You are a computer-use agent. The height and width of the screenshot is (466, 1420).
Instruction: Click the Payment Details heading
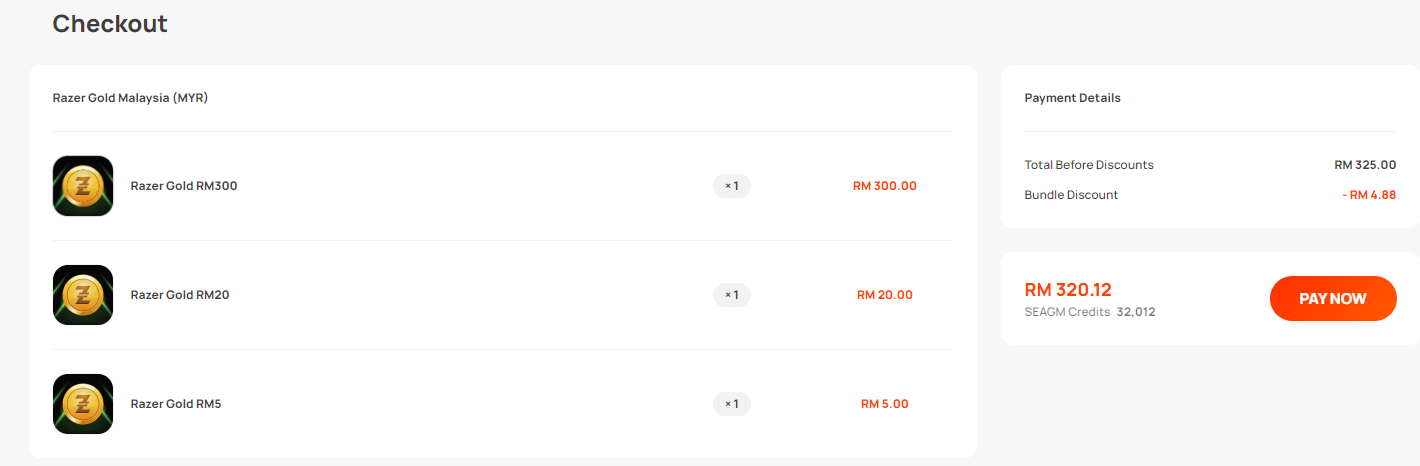[x=1073, y=98]
